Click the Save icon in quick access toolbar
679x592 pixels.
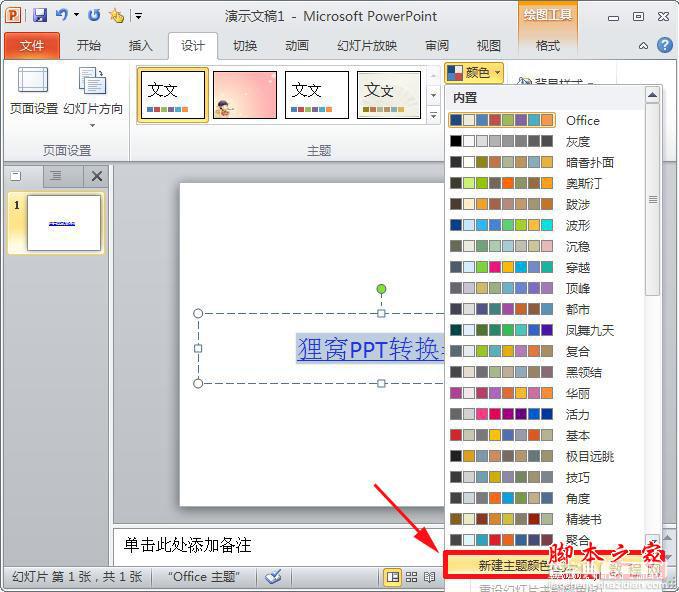click(40, 16)
